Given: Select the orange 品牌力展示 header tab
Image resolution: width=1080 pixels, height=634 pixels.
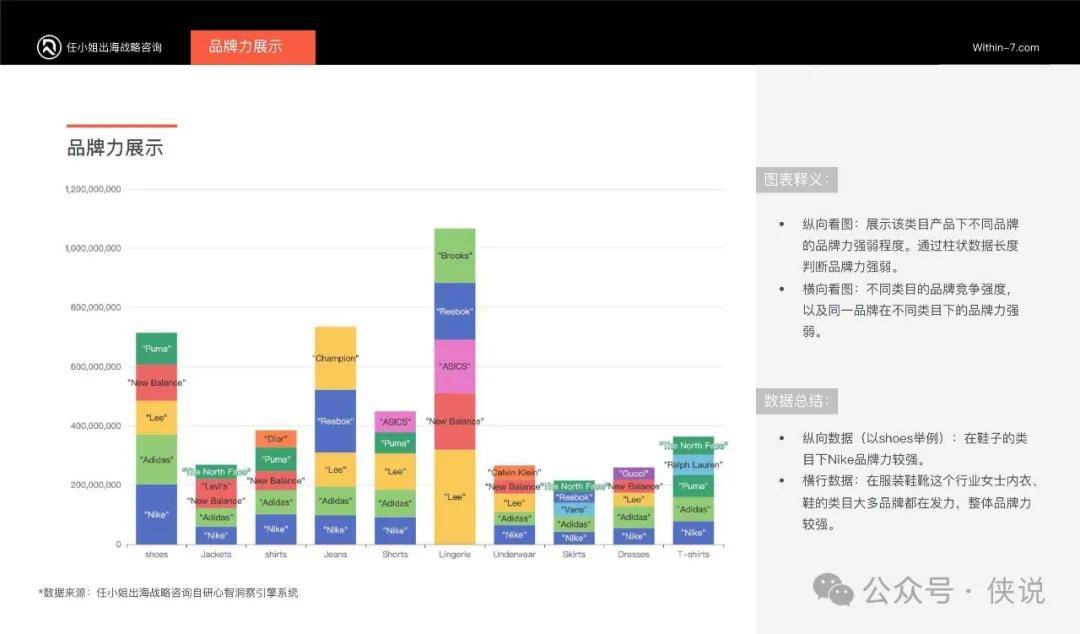Looking at the screenshot, I should click(x=253, y=47).
